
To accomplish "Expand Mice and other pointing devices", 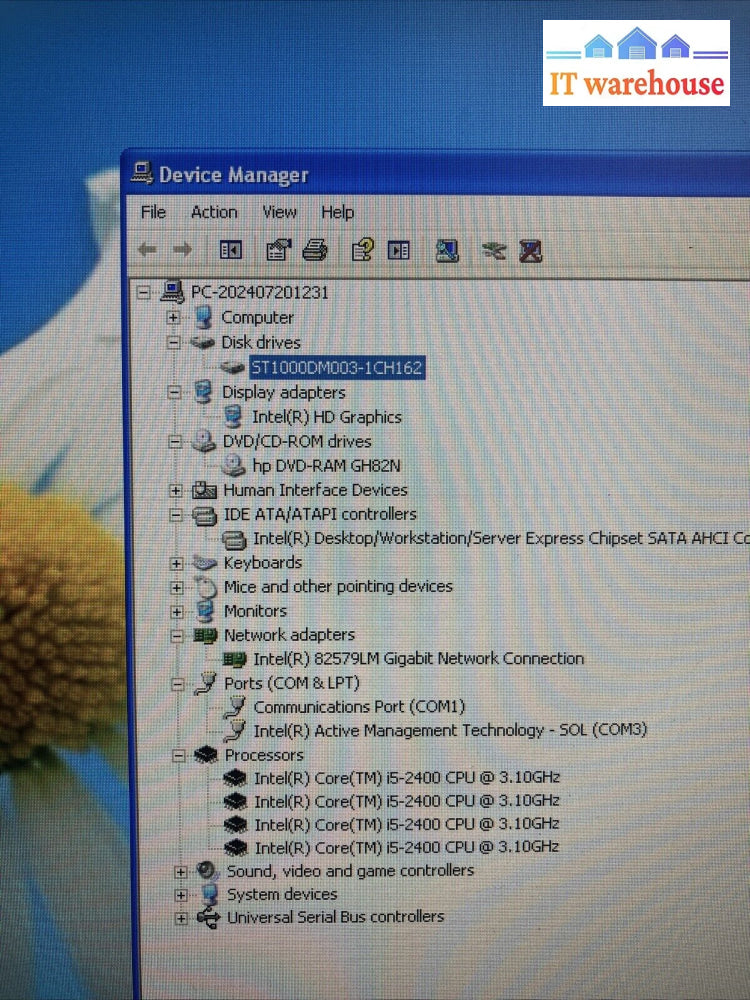I will click(x=177, y=587).
